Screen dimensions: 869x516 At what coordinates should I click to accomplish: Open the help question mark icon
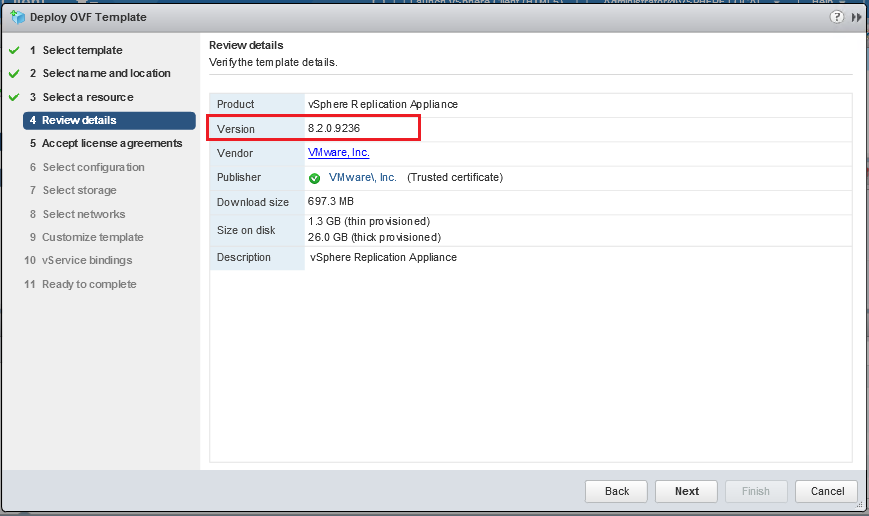click(836, 17)
